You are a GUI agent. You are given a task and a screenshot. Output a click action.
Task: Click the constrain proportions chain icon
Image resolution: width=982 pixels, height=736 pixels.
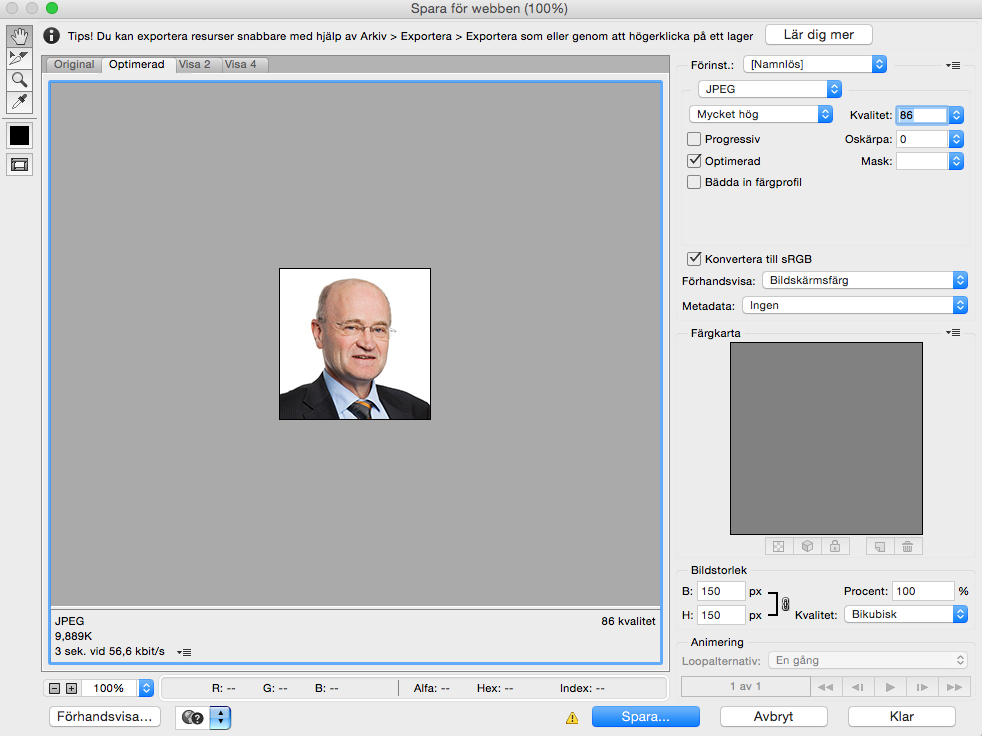pos(785,604)
